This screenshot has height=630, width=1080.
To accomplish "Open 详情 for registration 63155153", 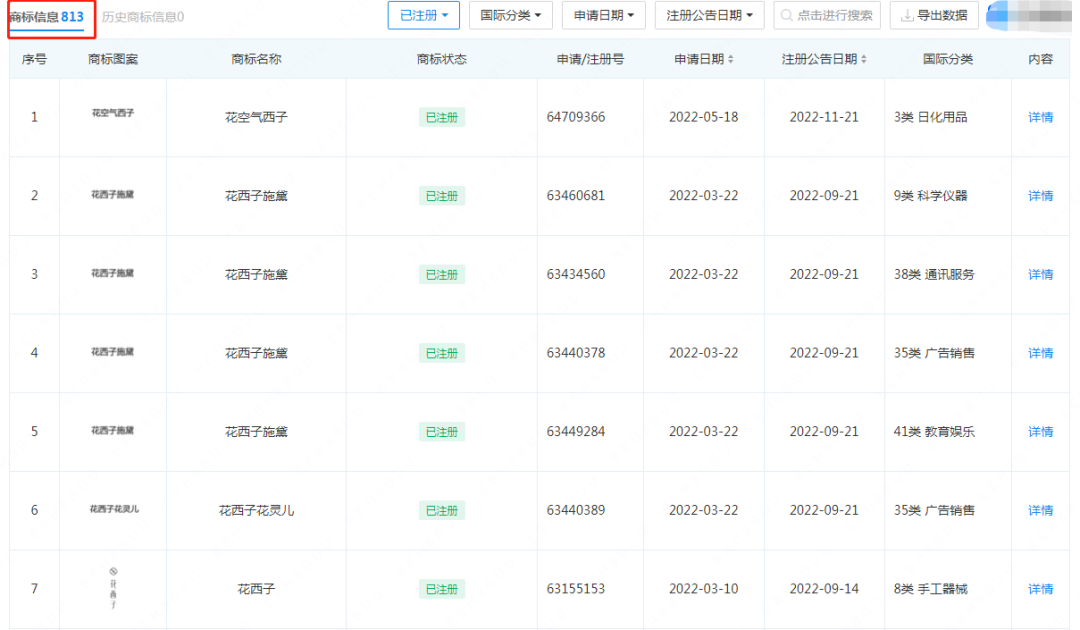I will tap(1040, 589).
